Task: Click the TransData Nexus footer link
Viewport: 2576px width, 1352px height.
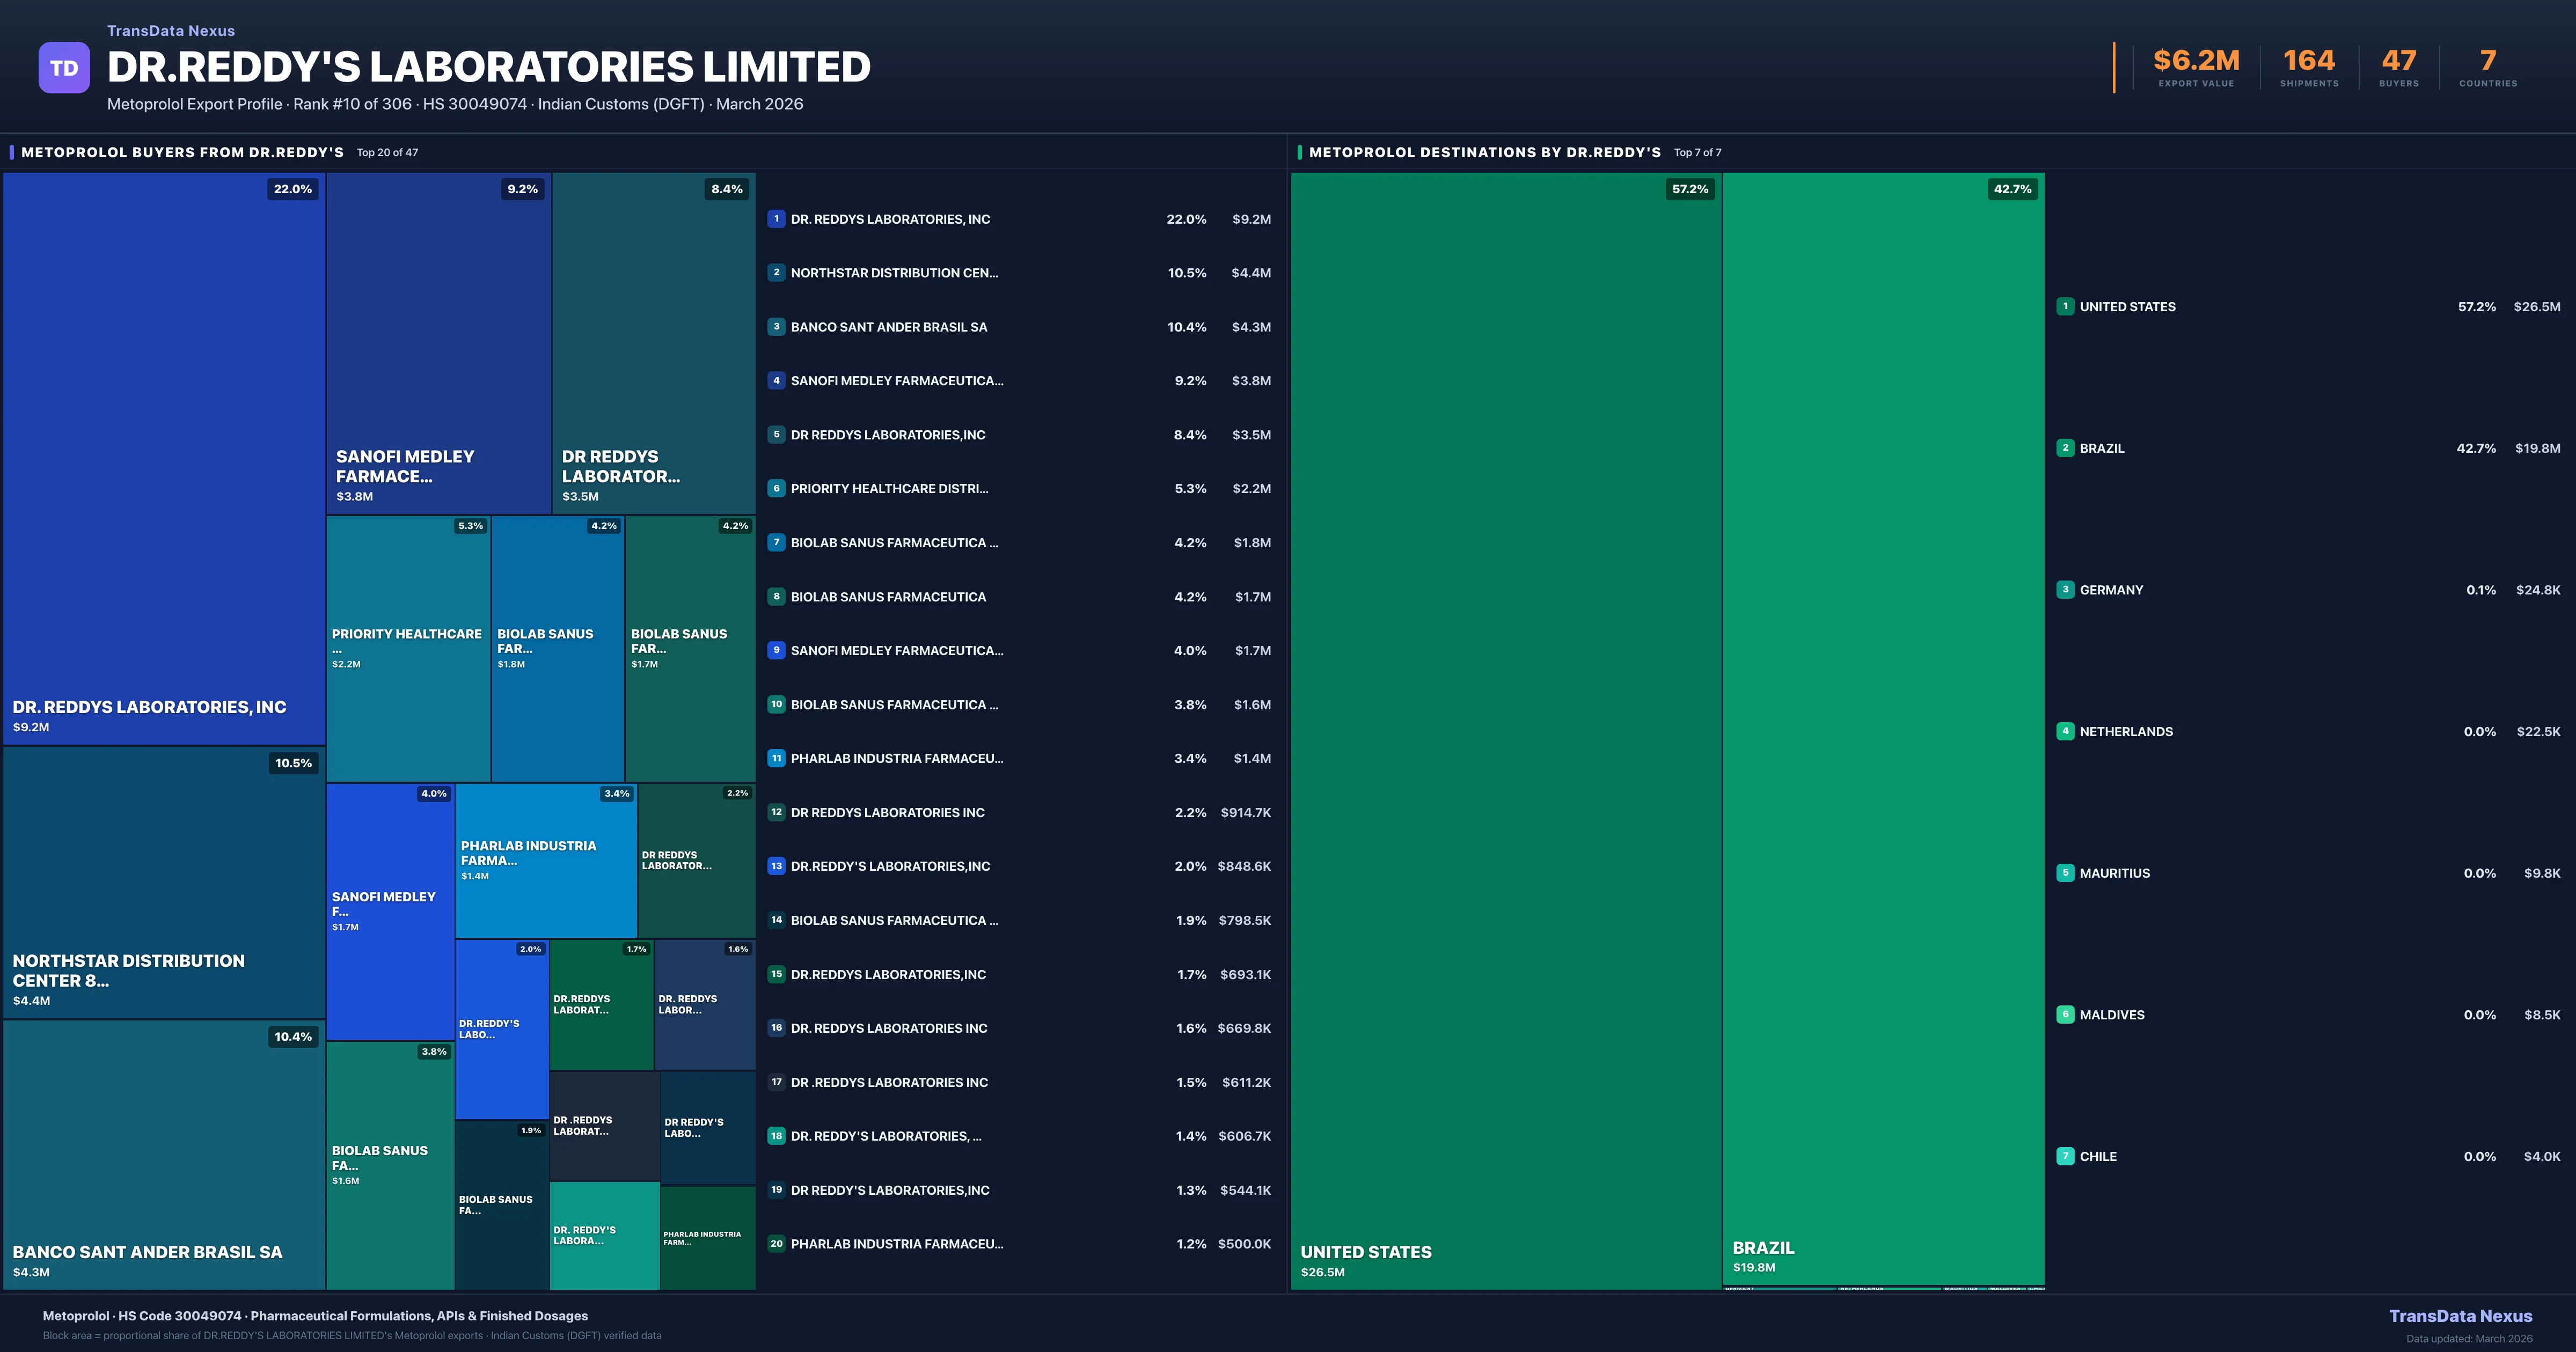Action: [x=2460, y=1316]
